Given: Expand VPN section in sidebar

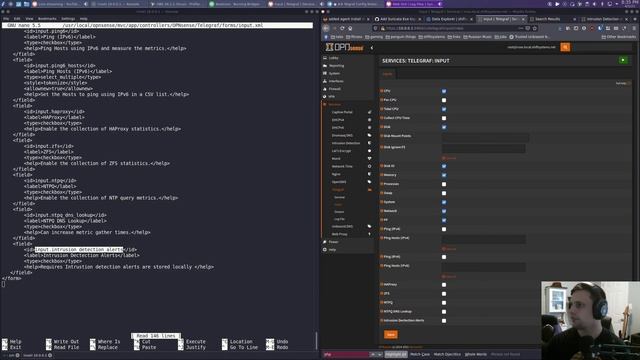Looking at the screenshot, I should [331, 97].
